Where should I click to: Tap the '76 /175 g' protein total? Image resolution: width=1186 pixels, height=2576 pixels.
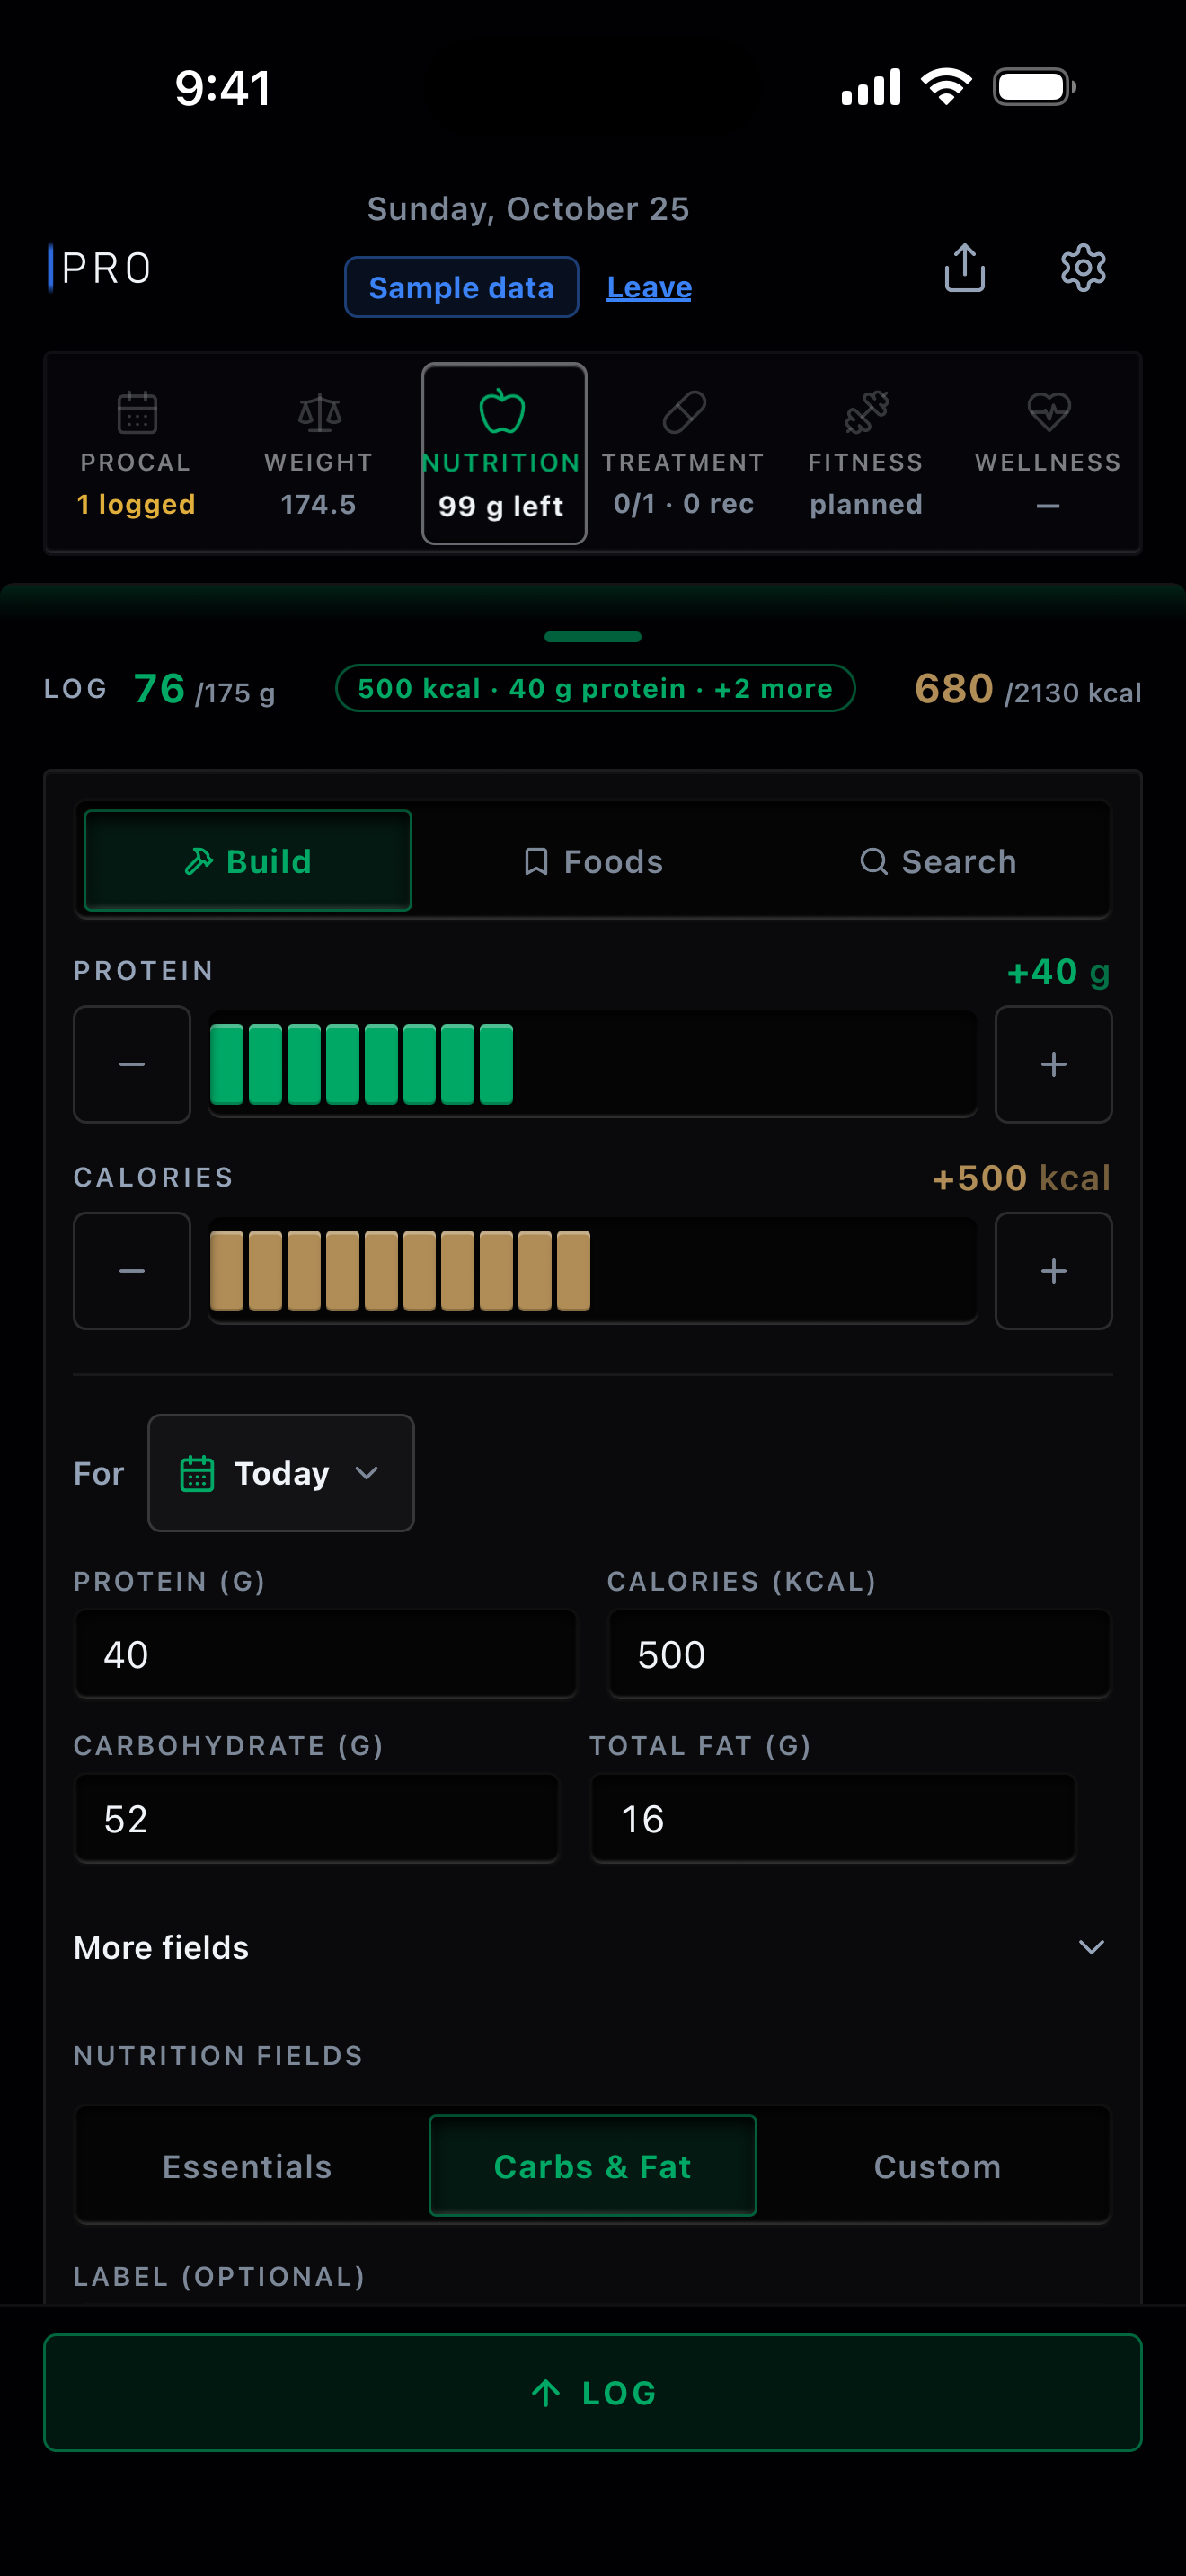point(204,689)
